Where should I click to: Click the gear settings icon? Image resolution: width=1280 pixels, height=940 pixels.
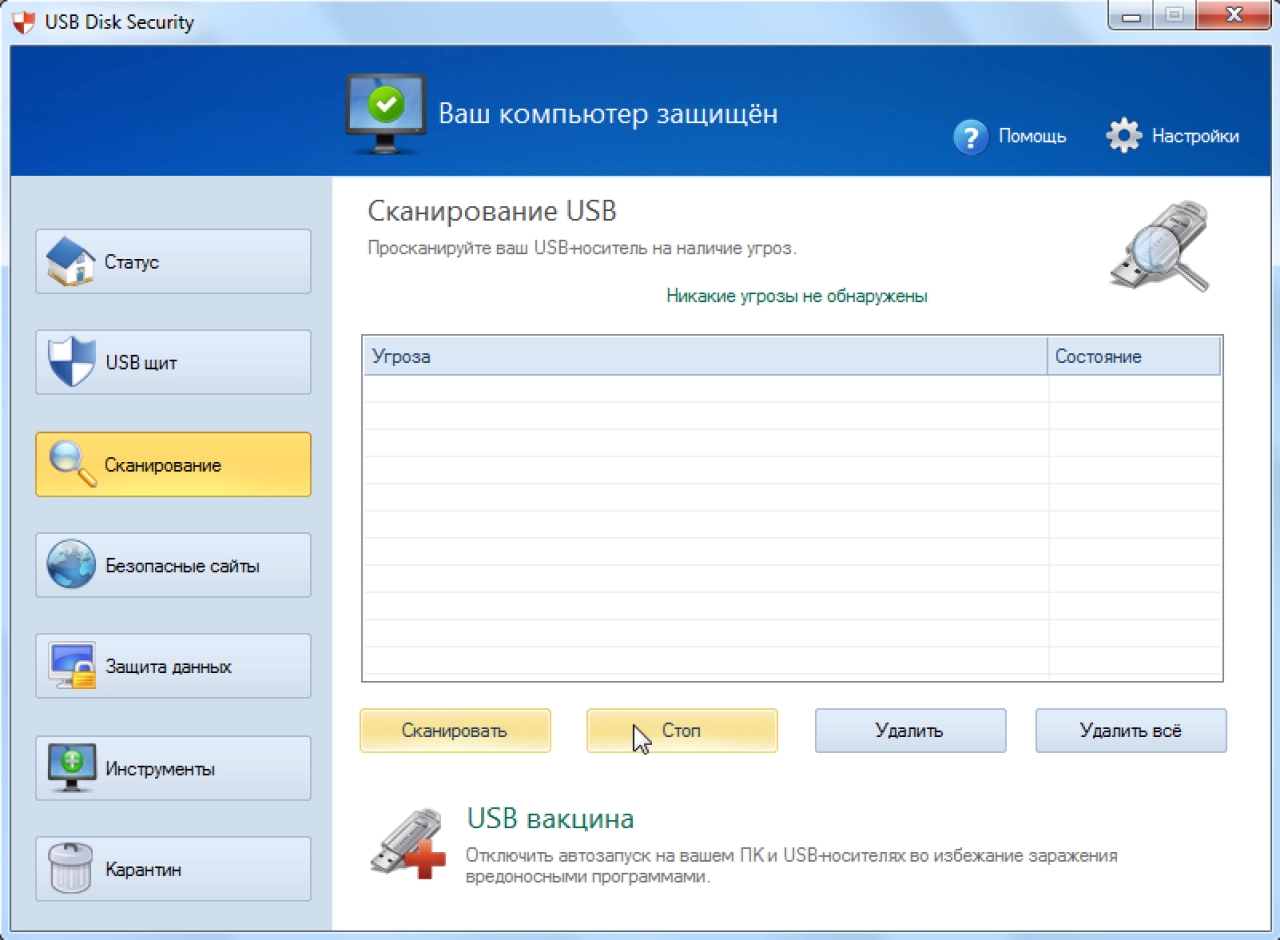[x=1124, y=136]
